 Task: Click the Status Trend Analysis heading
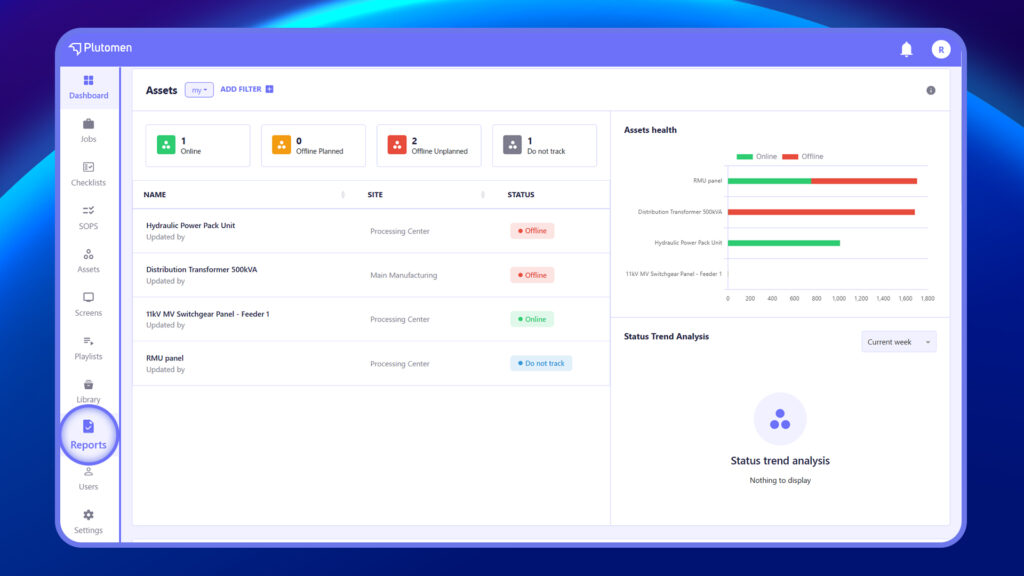(666, 336)
